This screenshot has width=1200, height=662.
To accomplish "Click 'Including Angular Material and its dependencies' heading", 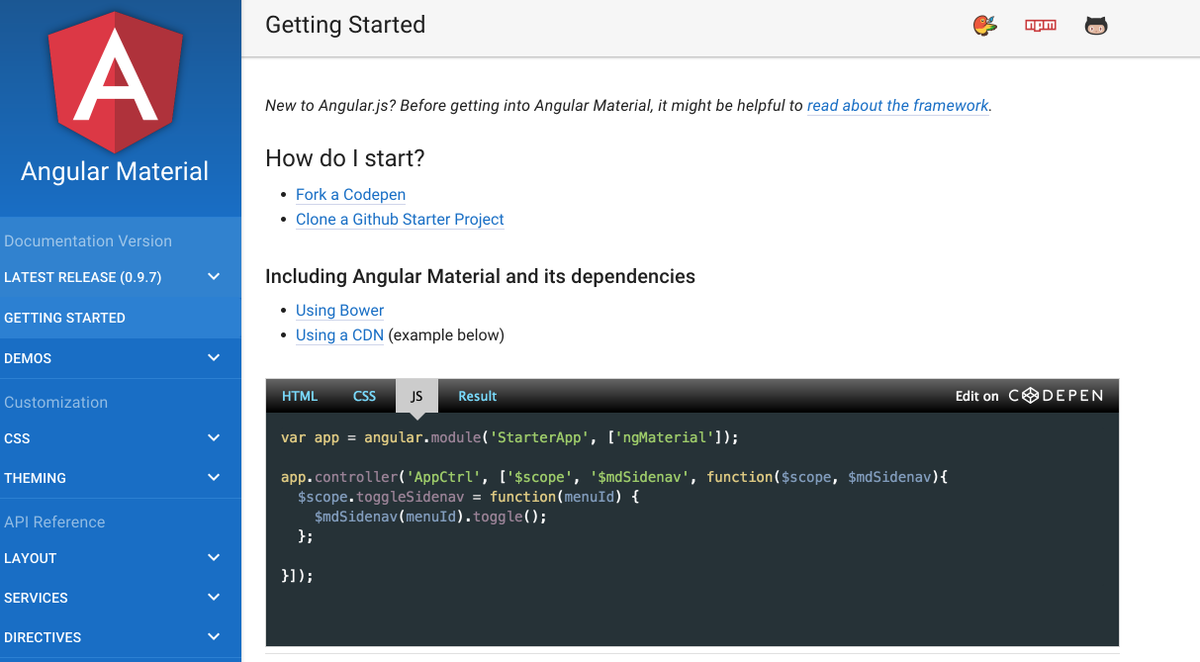I will click(480, 276).
